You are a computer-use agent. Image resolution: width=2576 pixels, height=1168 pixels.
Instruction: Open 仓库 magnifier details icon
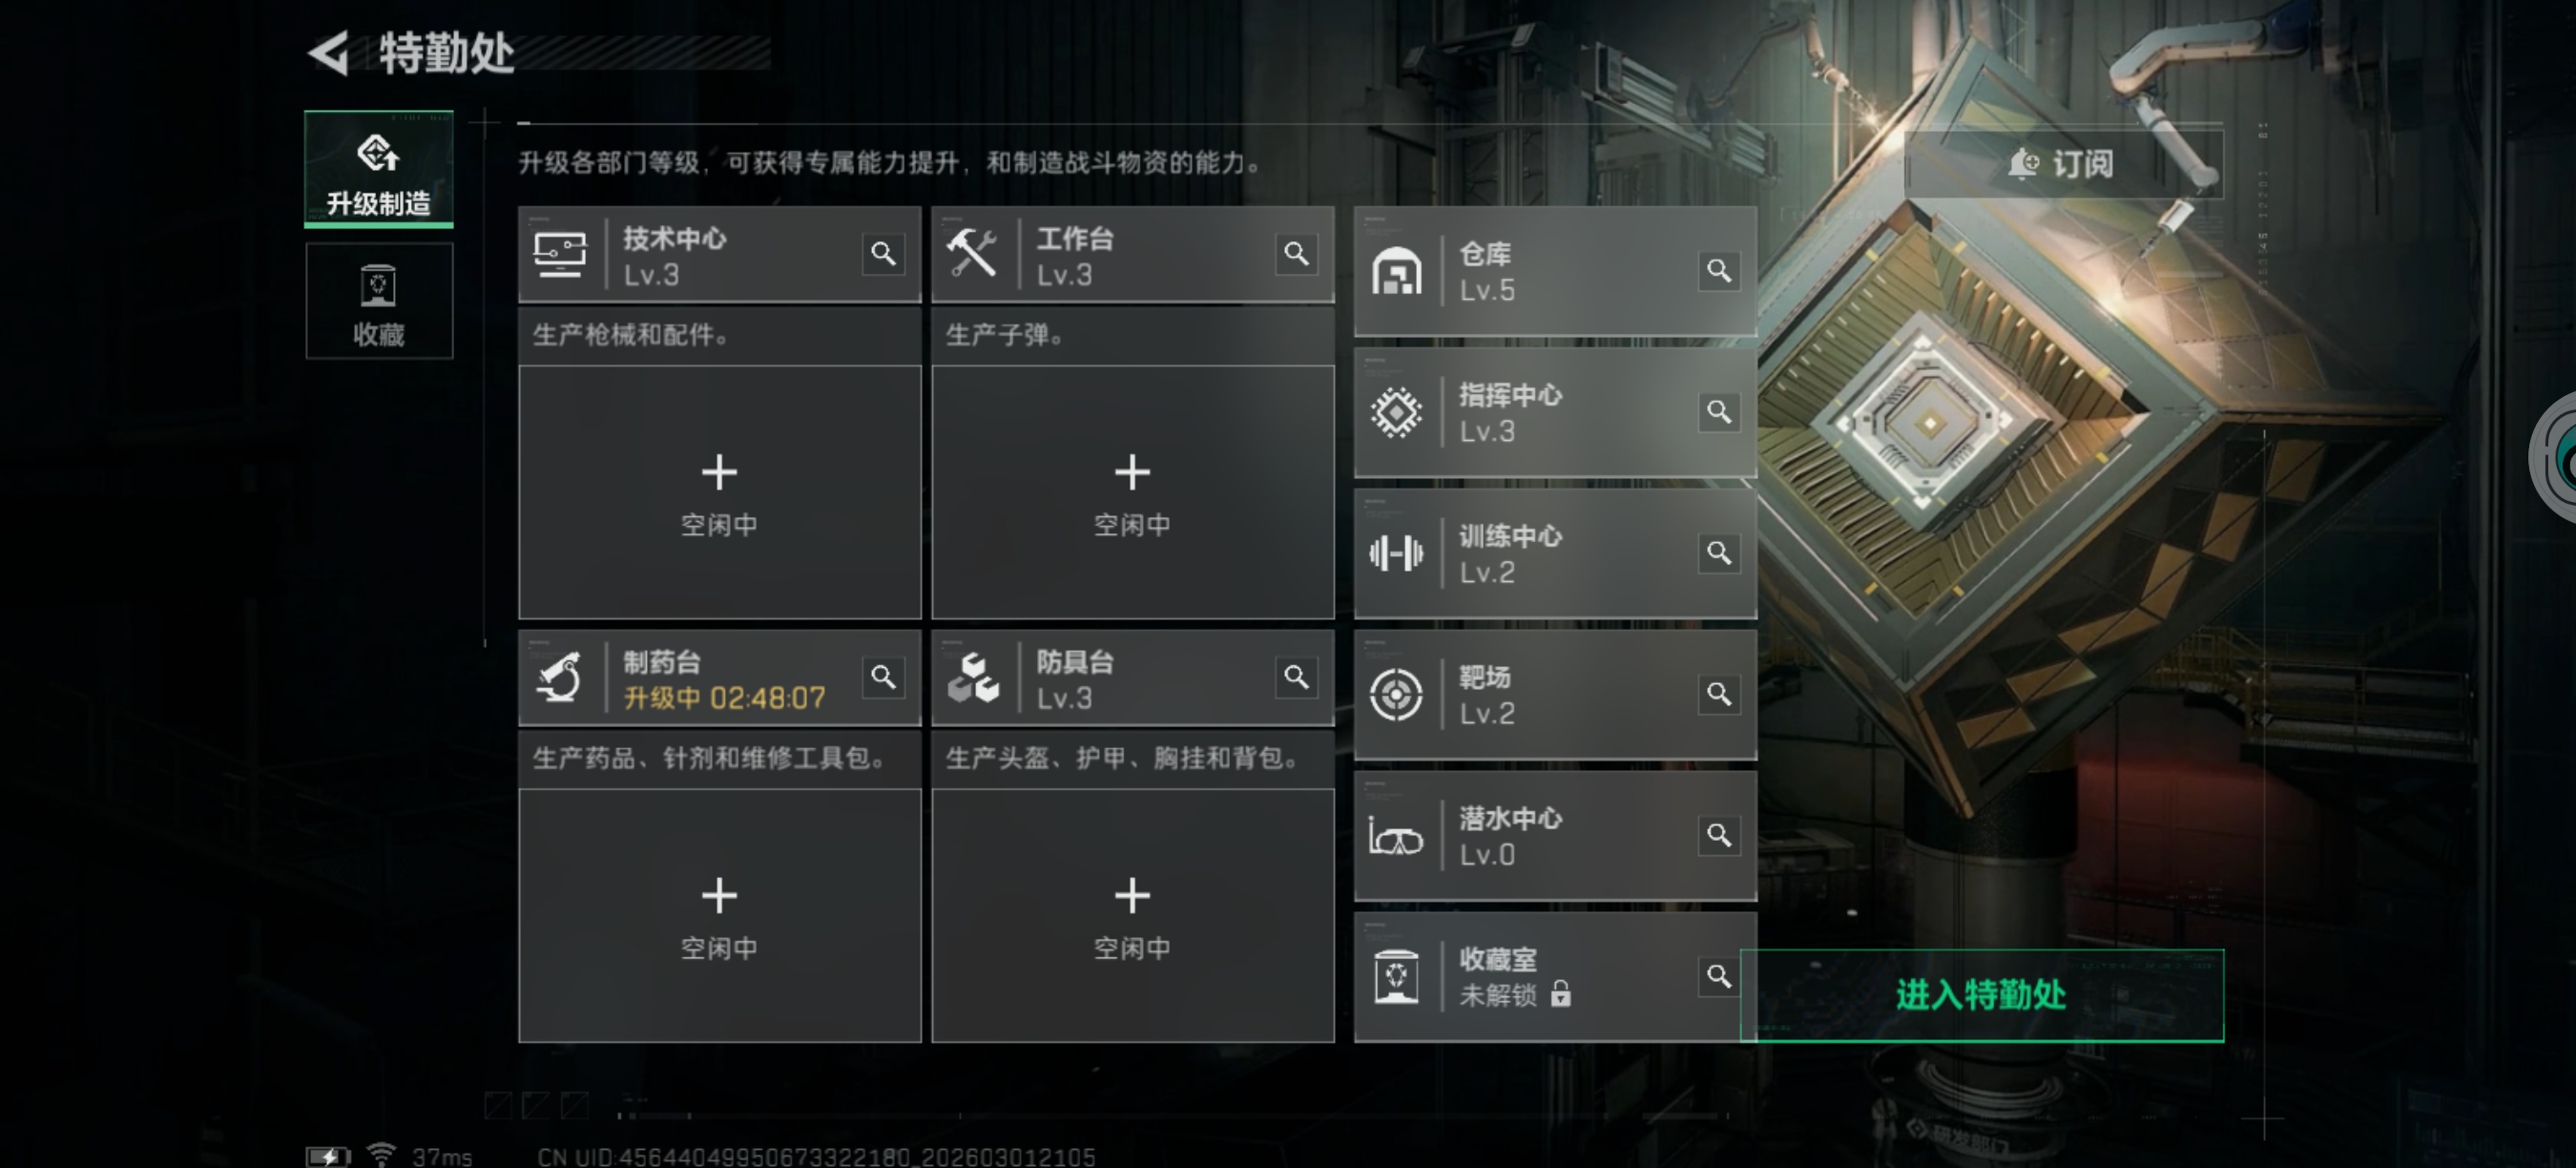pos(1719,270)
